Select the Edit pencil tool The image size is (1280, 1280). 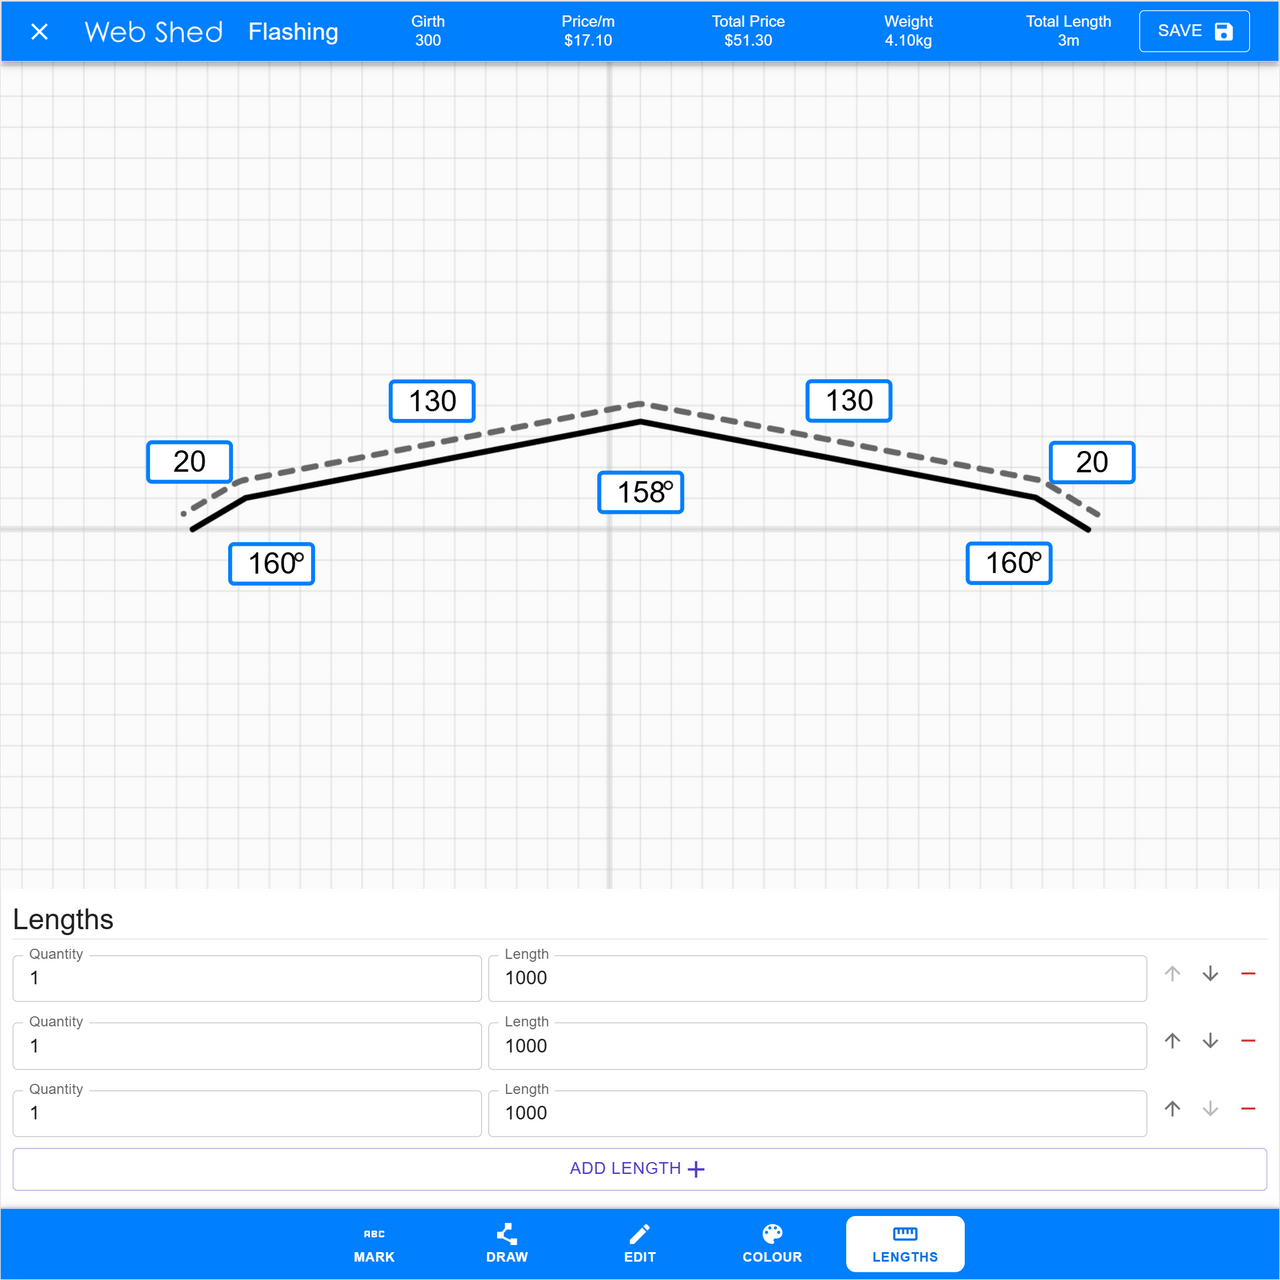tap(640, 1244)
